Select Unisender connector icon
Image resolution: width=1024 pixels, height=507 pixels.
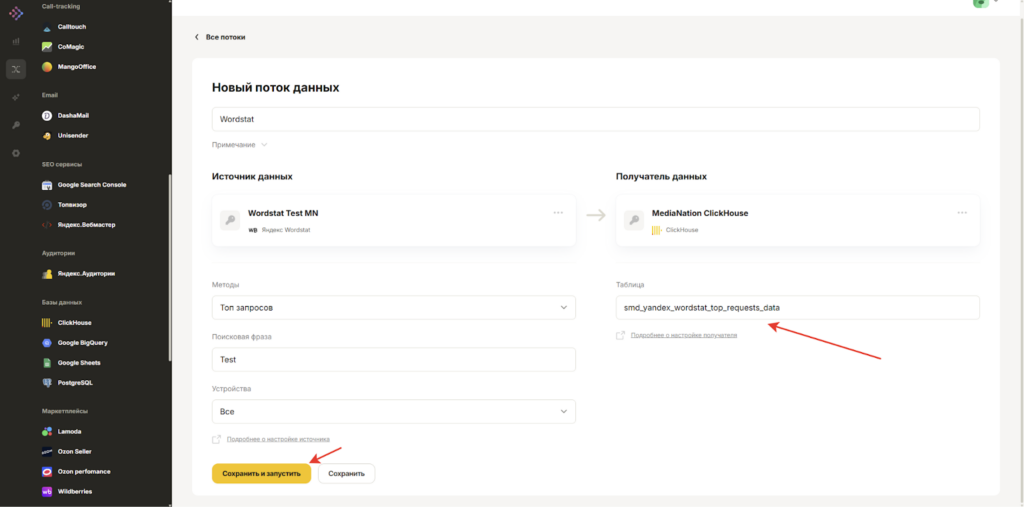click(47, 136)
